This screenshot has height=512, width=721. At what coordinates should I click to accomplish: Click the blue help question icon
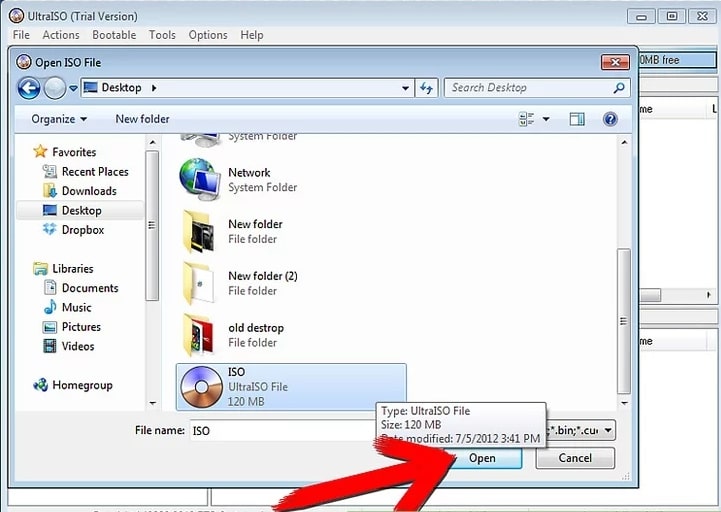click(610, 120)
